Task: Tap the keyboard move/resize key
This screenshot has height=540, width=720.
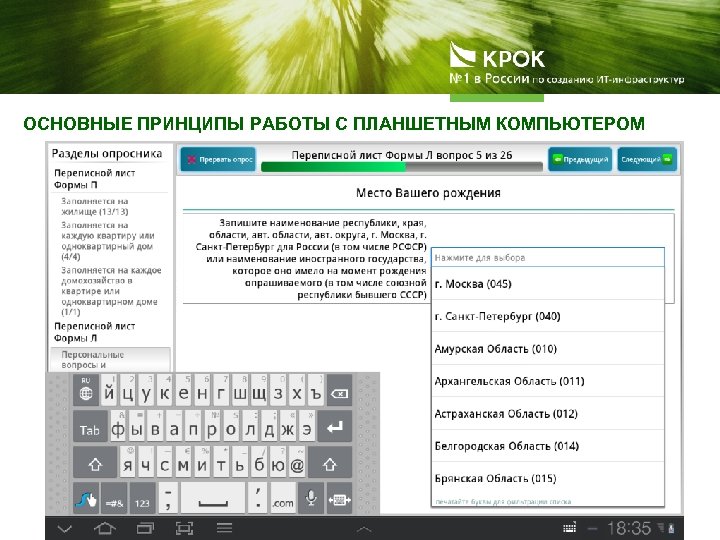Action: click(x=339, y=498)
